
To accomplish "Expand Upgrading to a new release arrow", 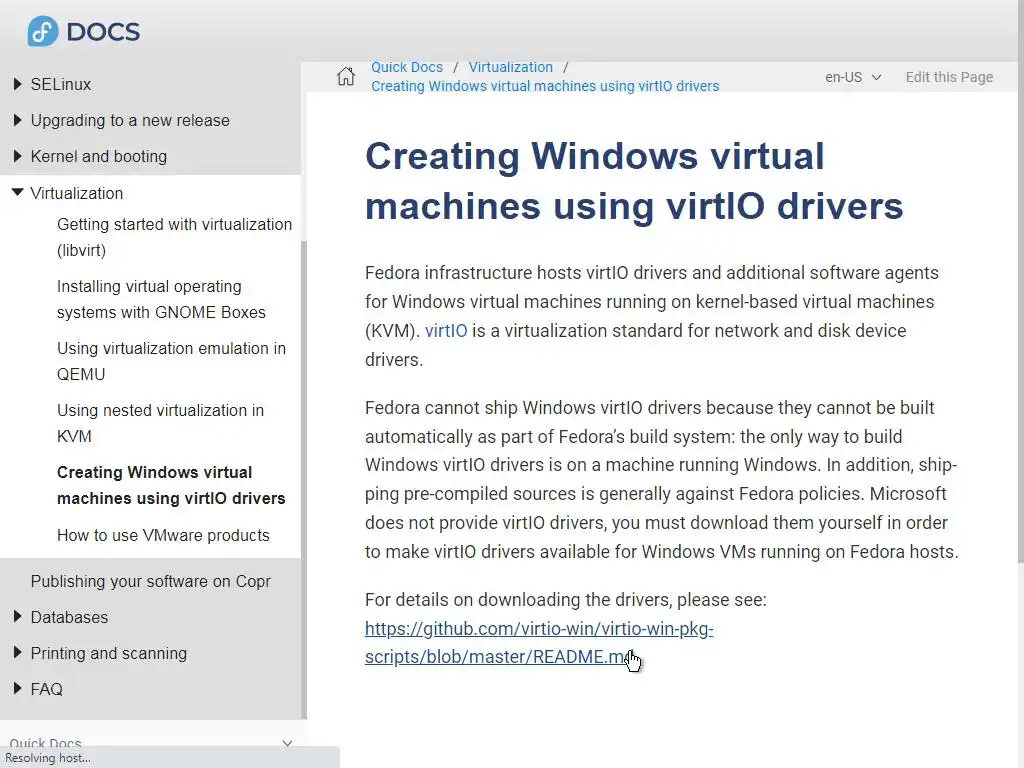I will pos(18,120).
